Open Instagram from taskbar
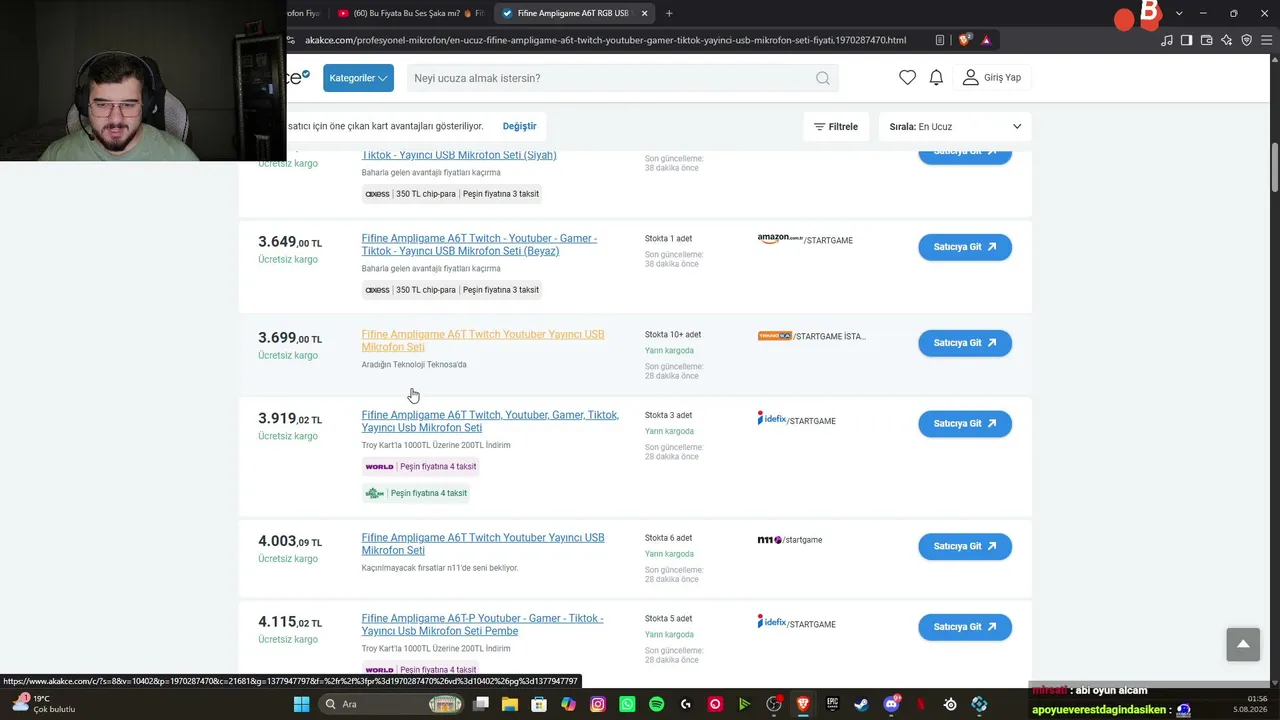The height and width of the screenshot is (720, 1280). point(598,704)
